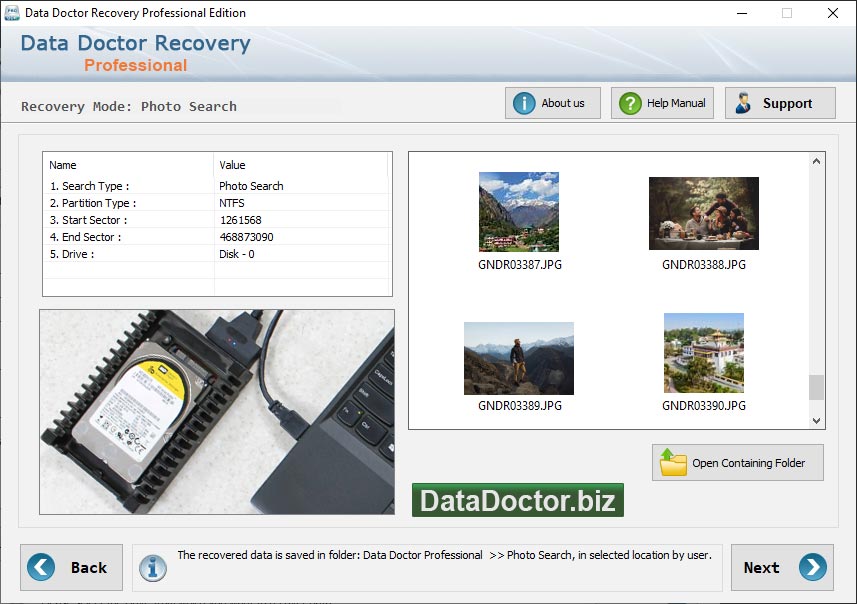Select the GNDR03388.JPG family dinner photo
Viewport: 857px width, 604px height.
[x=703, y=214]
